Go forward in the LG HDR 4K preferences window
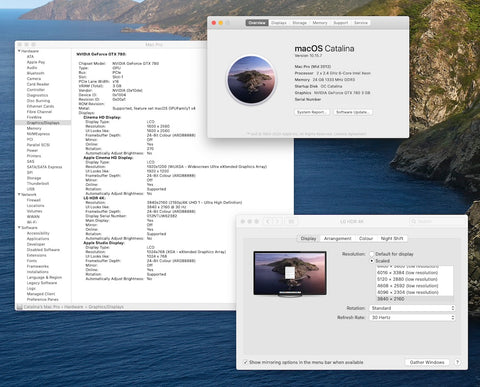The image size is (480, 387). point(278,221)
